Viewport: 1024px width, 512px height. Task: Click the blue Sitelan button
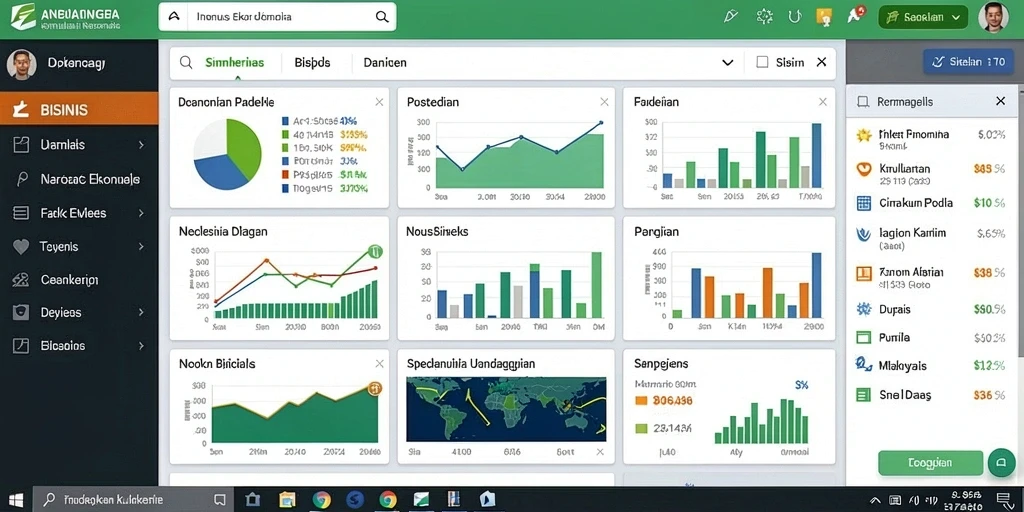point(968,62)
